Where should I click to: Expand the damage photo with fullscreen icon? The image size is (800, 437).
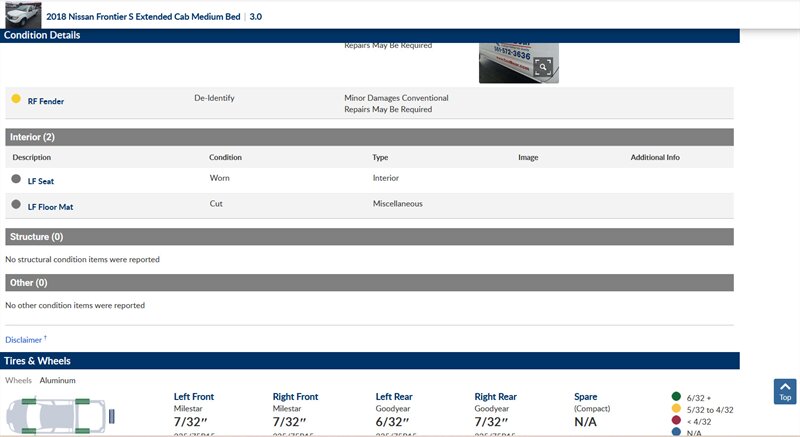[542, 68]
